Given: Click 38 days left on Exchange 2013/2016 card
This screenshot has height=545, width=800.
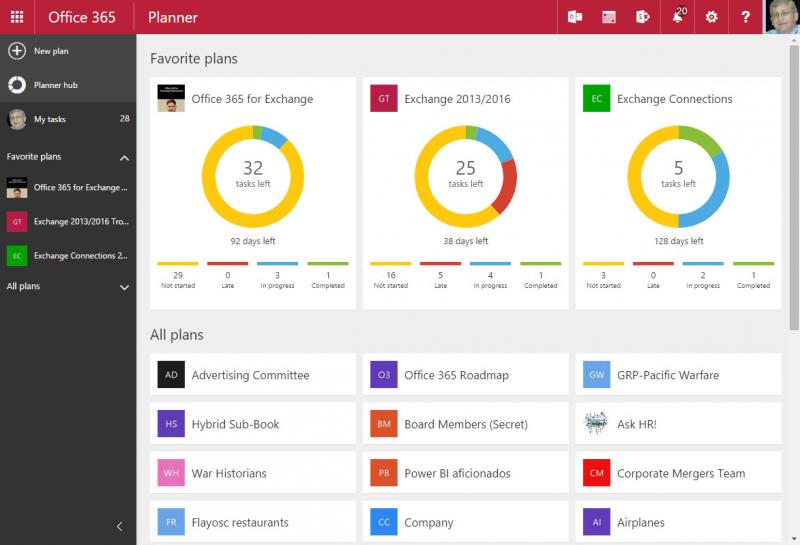Looking at the screenshot, I should (465, 241).
